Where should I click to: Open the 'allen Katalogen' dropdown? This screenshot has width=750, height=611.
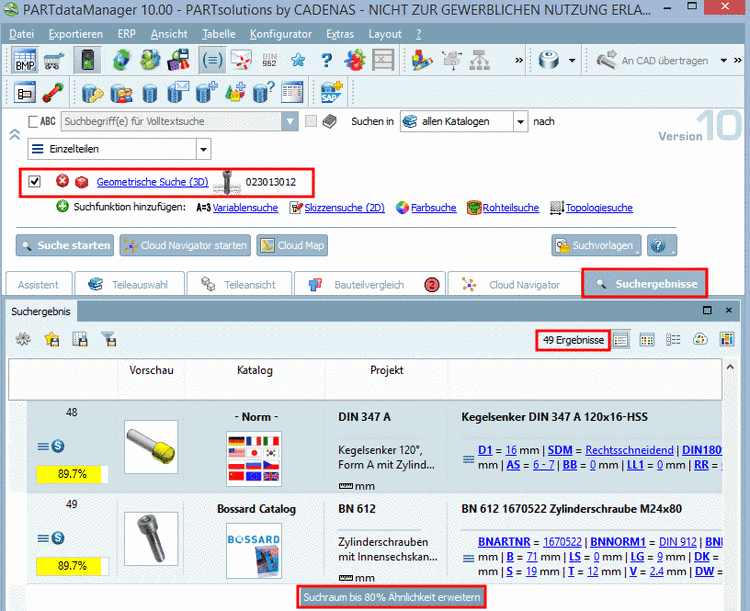[520, 122]
